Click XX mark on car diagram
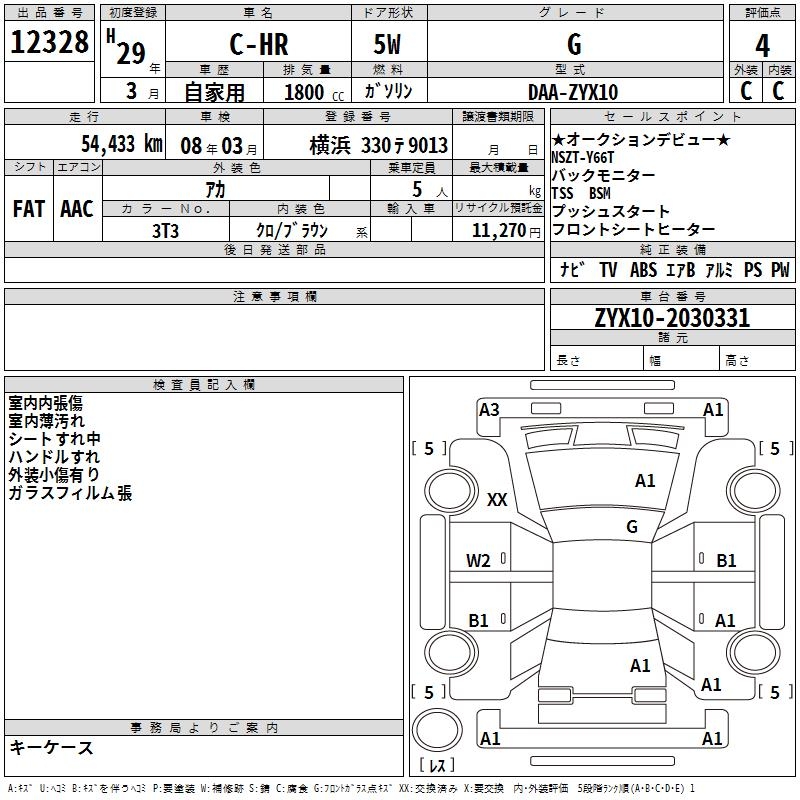Viewport: 800px width, 800px height. (497, 499)
